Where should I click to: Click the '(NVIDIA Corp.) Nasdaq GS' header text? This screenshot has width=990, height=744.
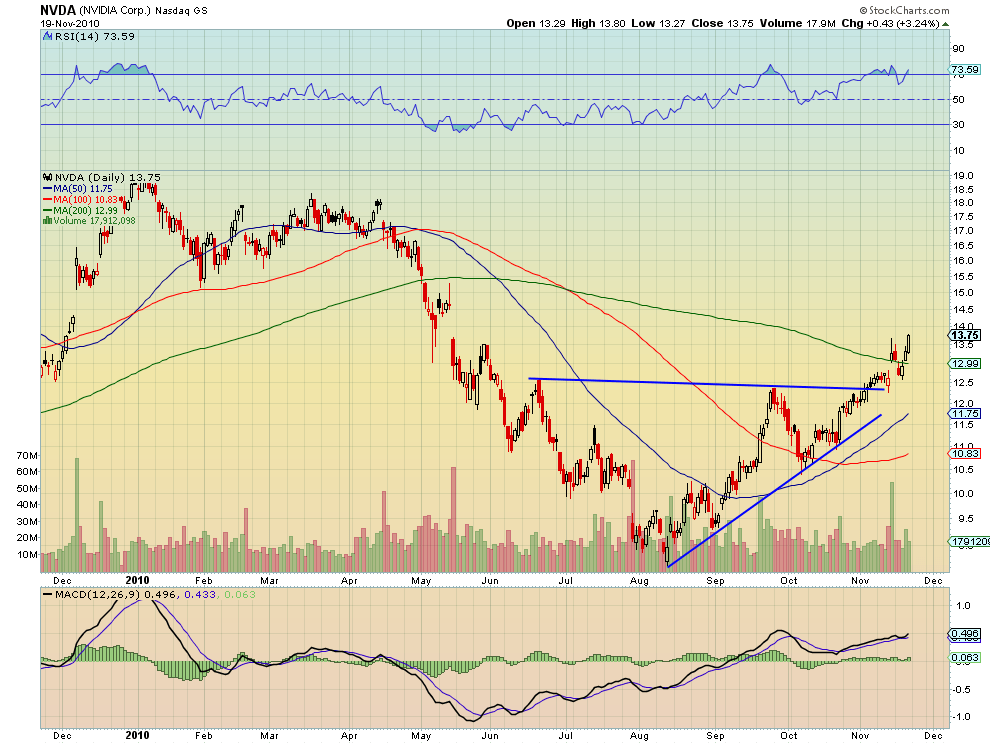point(143,11)
